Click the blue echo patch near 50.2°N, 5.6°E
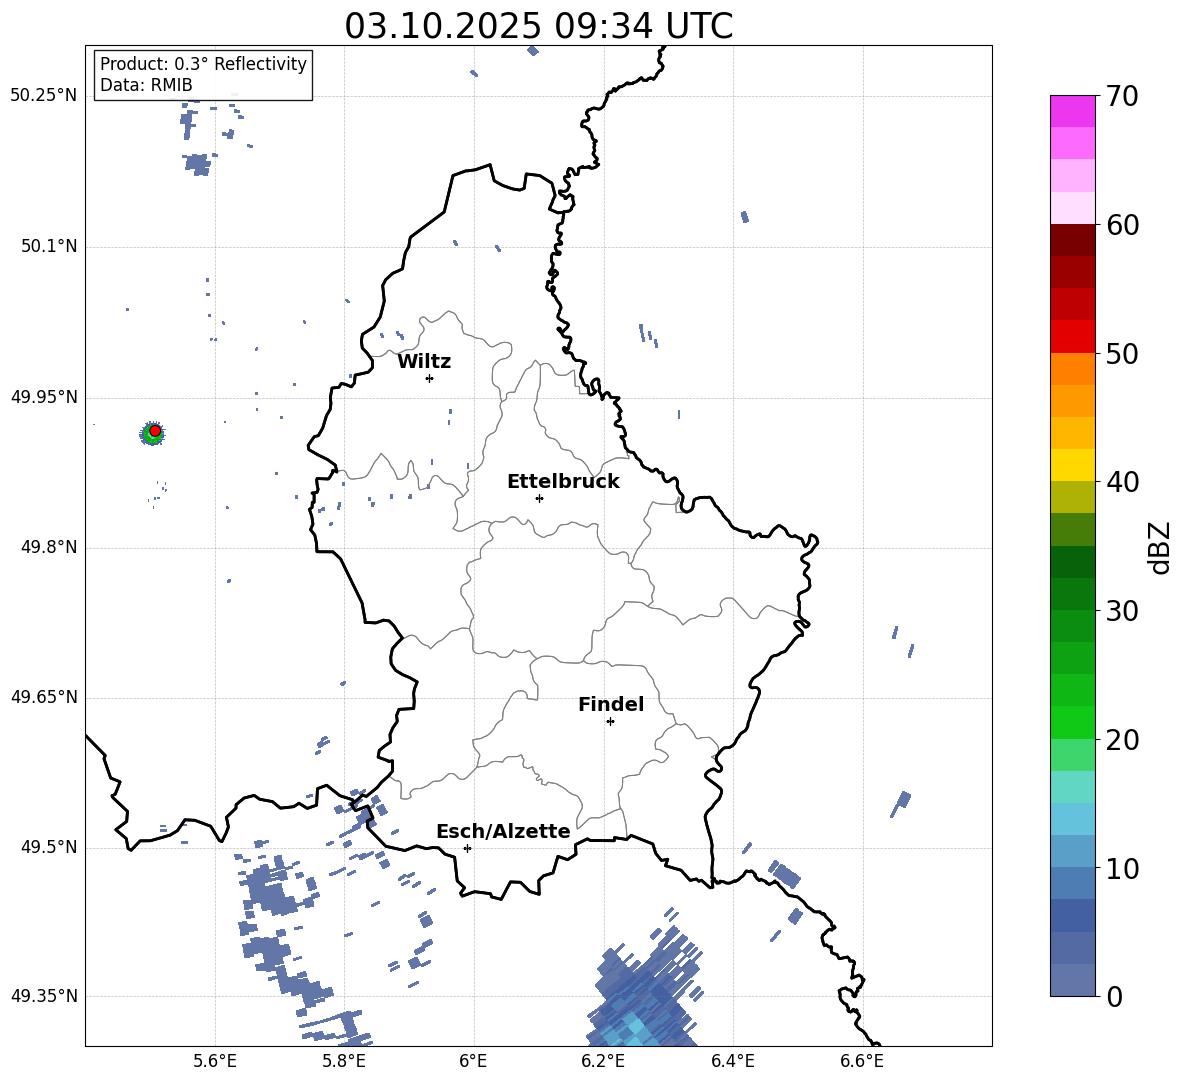This screenshot has width=1184, height=1081. [198, 164]
